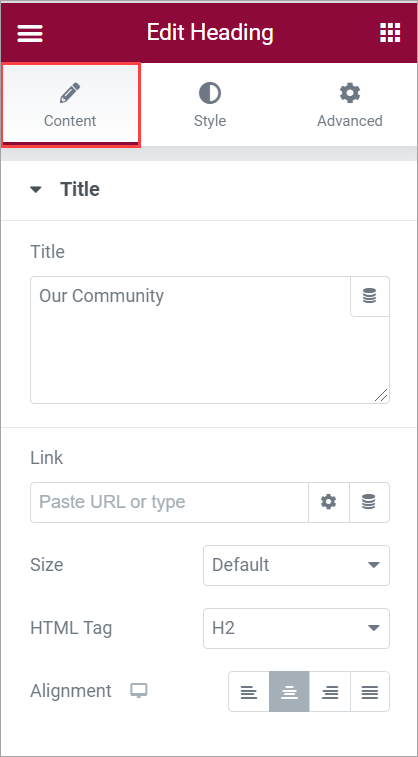Click the half-circle Style icon
The image size is (418, 757).
pyautogui.click(x=210, y=93)
